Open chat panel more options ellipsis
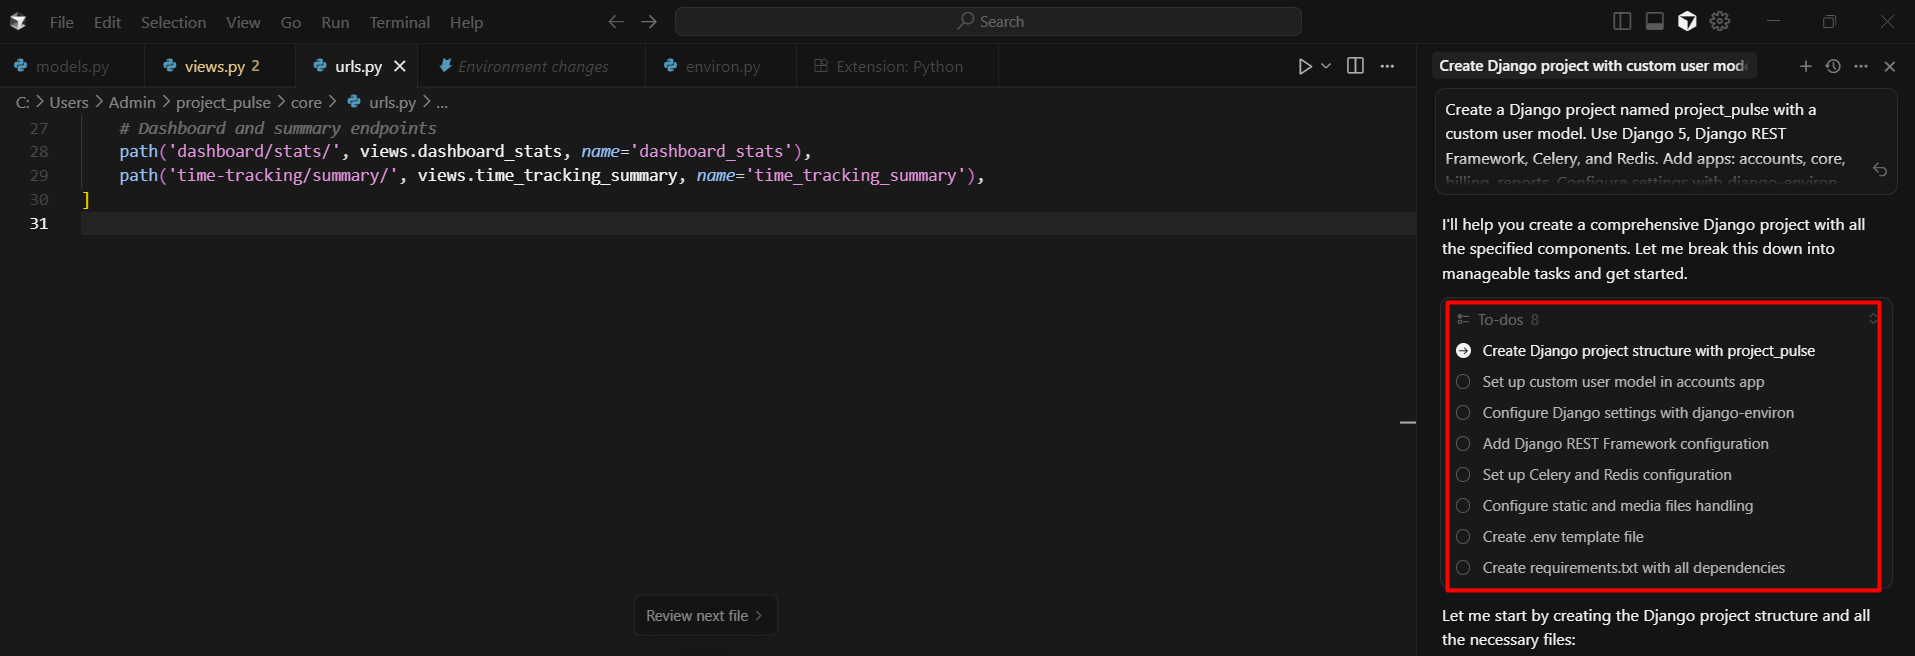The width and height of the screenshot is (1915, 656). point(1861,66)
